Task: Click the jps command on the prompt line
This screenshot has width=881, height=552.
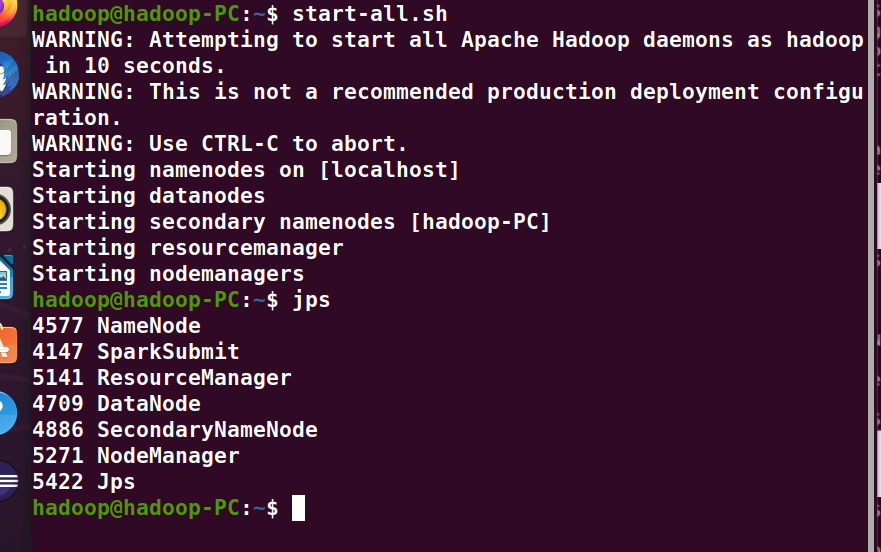Action: tap(310, 300)
